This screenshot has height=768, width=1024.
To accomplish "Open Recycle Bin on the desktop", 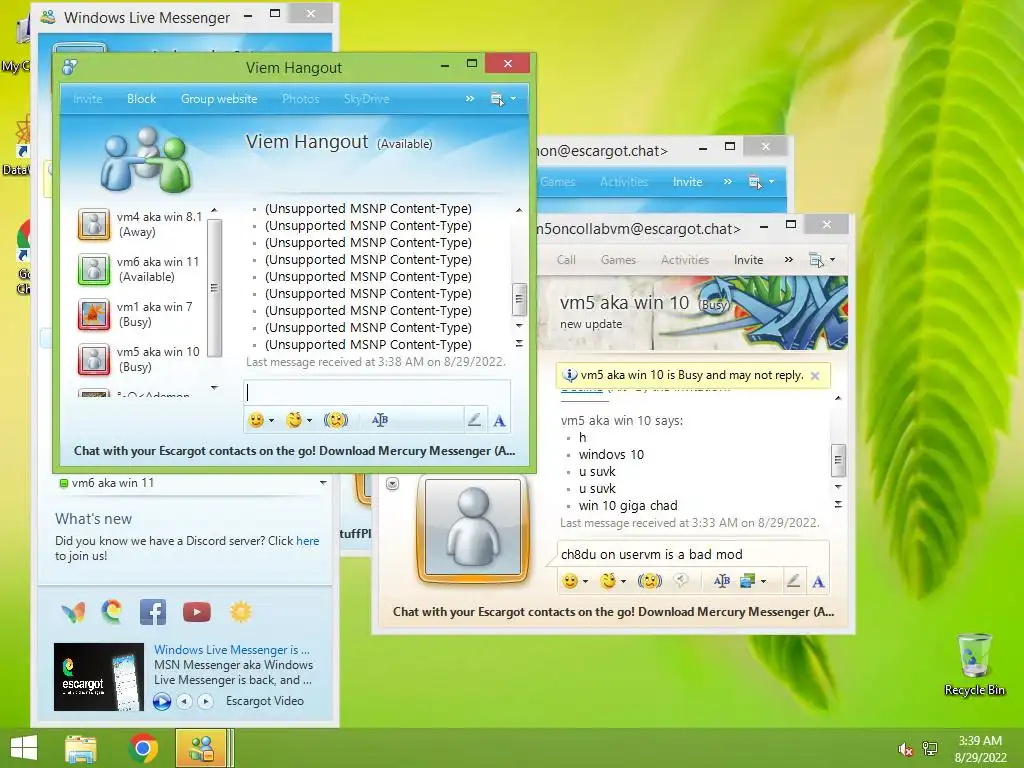I will click(974, 664).
